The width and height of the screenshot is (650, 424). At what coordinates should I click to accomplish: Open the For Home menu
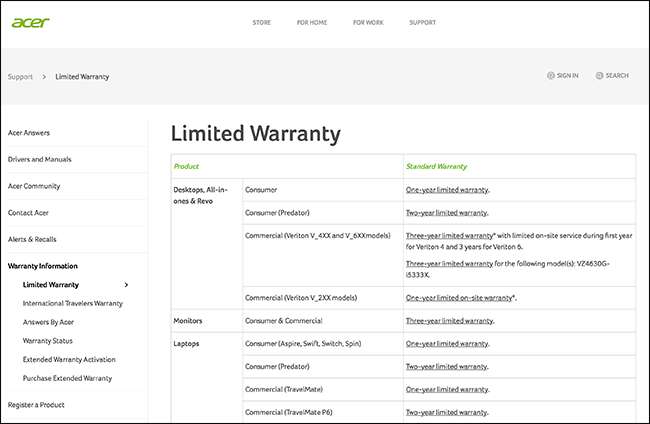click(x=312, y=22)
